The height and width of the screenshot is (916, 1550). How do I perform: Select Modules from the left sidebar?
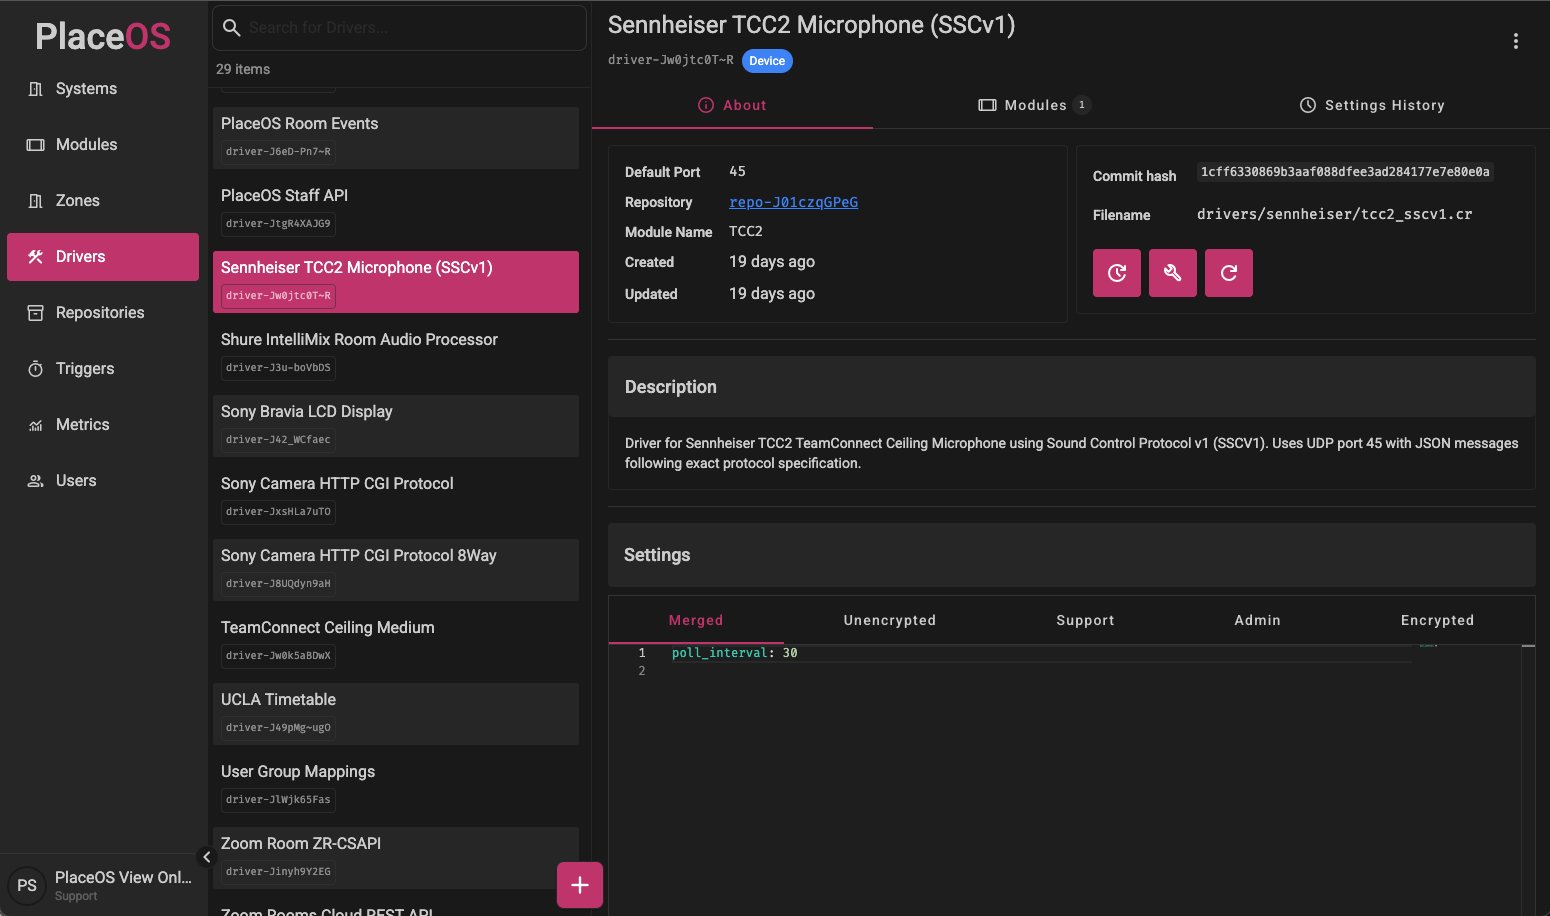(86, 144)
